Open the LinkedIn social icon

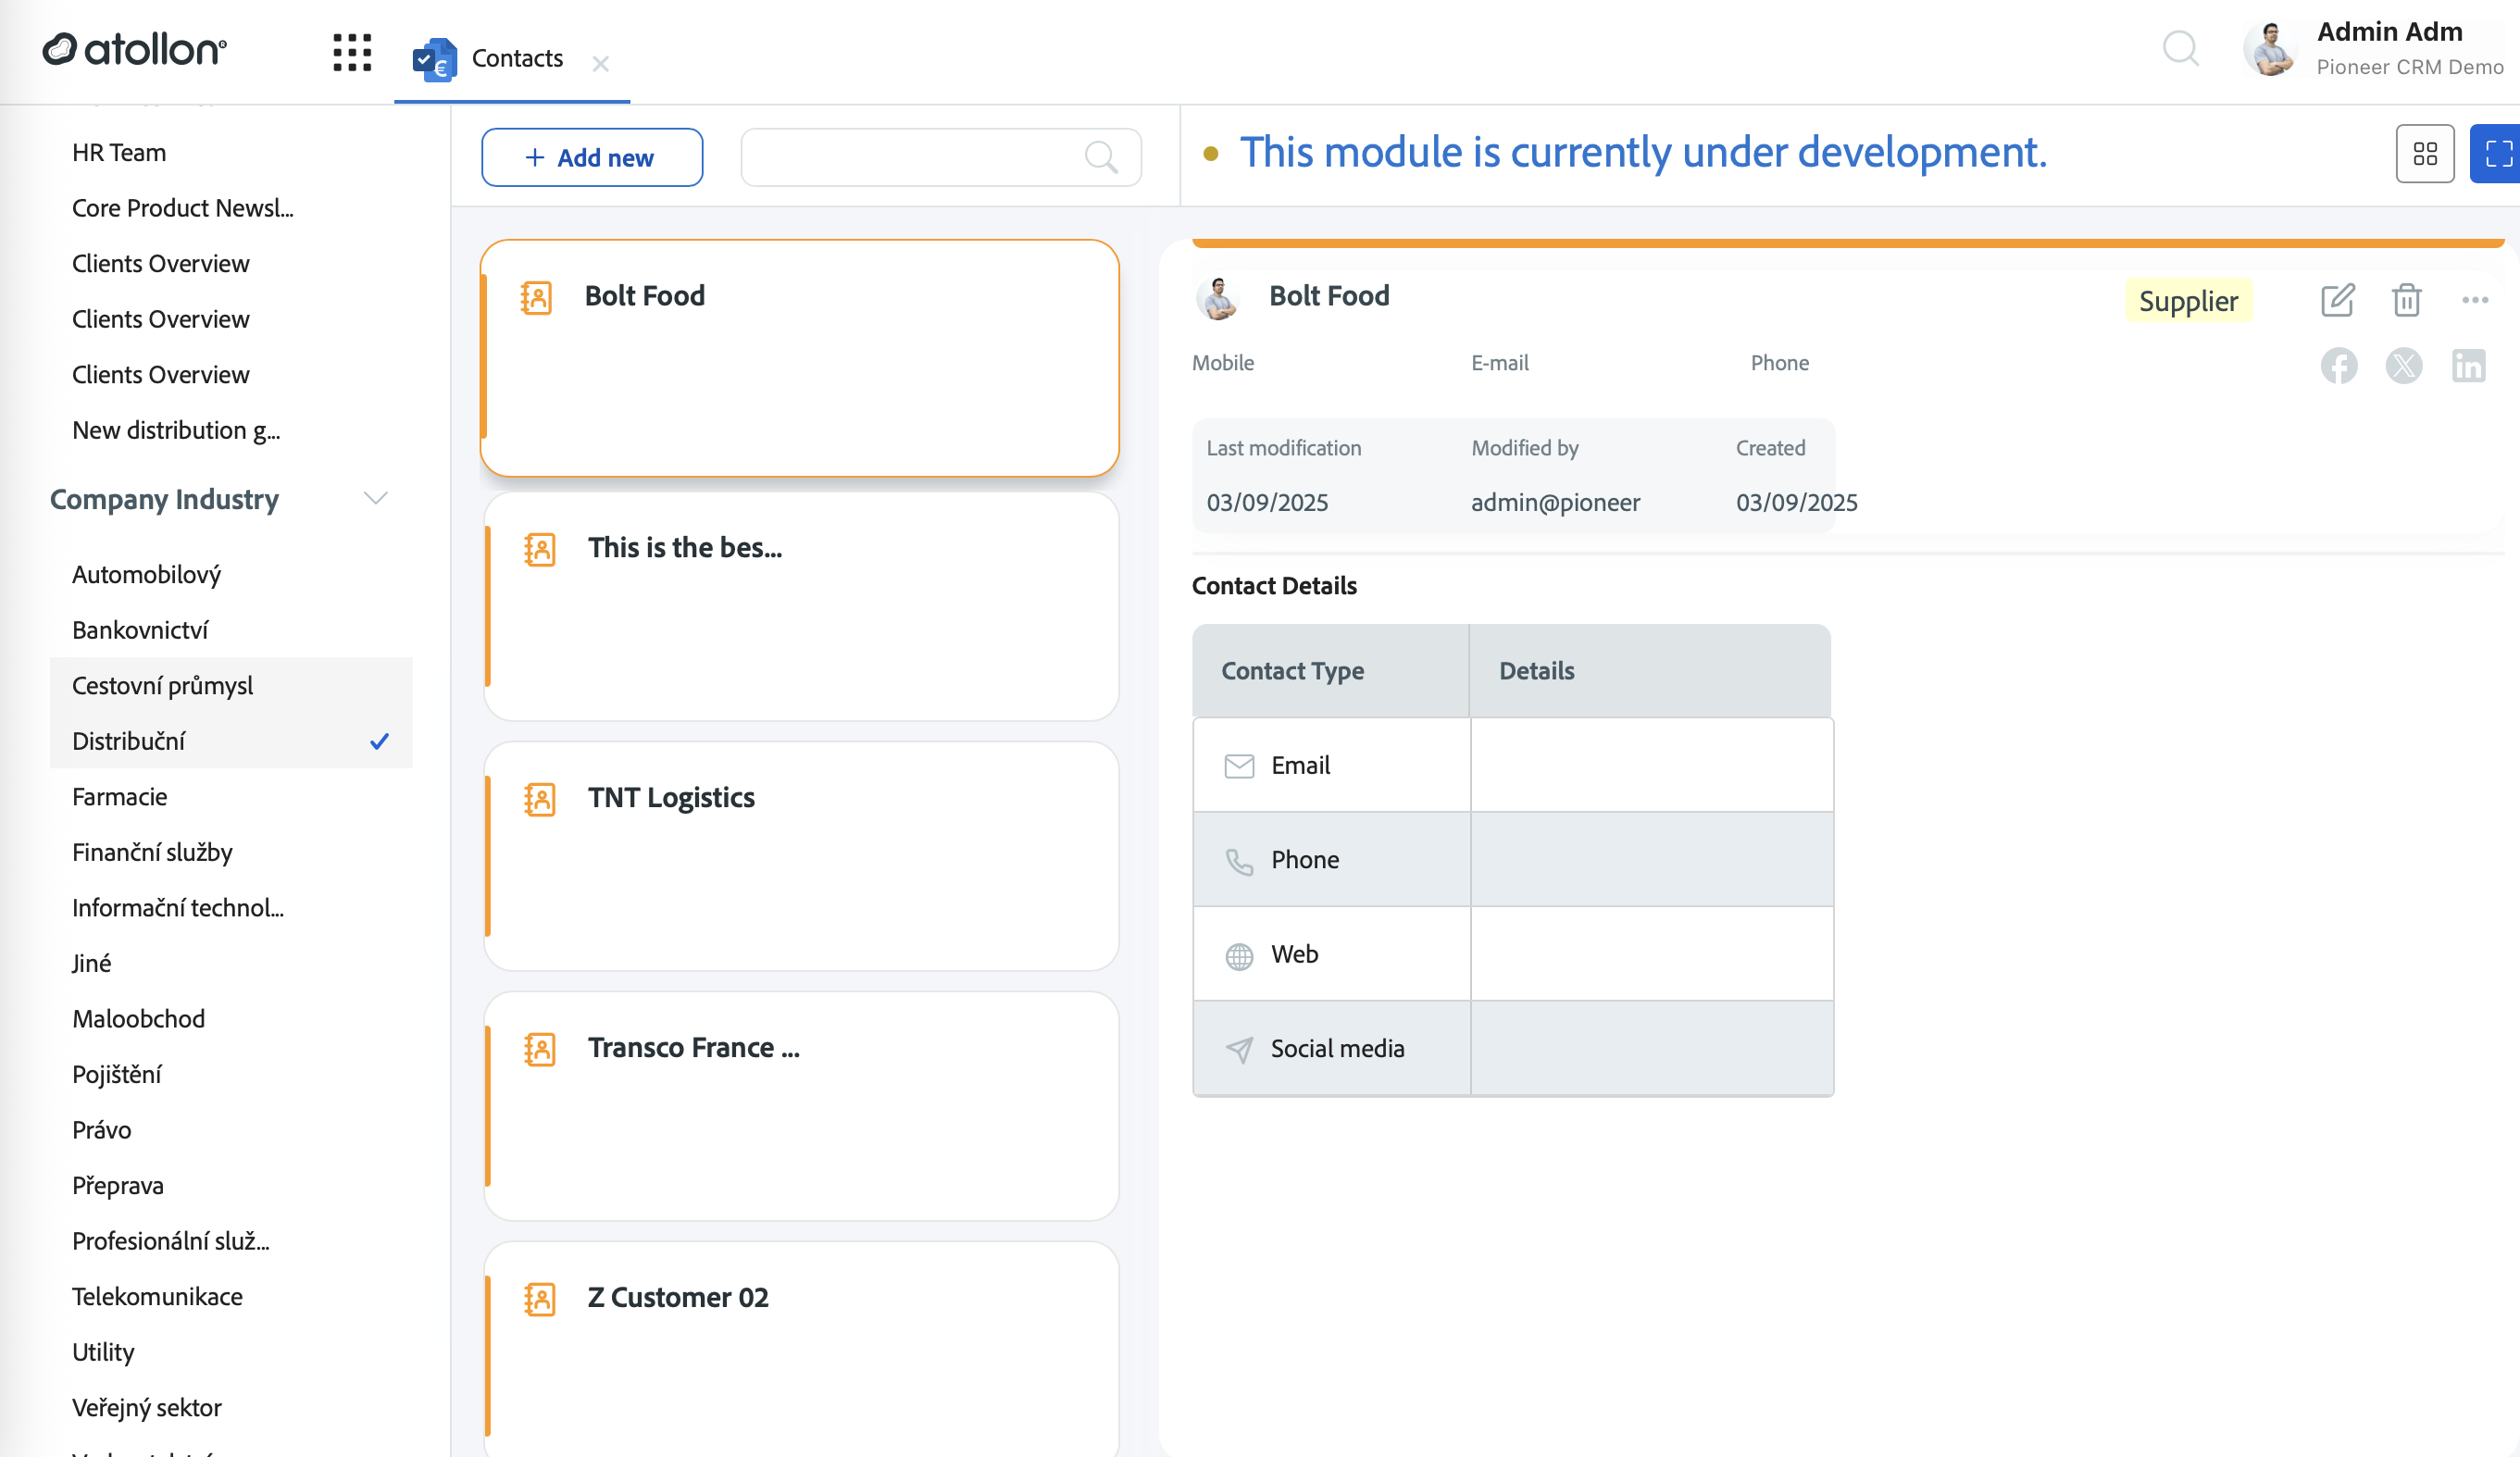[x=2468, y=365]
